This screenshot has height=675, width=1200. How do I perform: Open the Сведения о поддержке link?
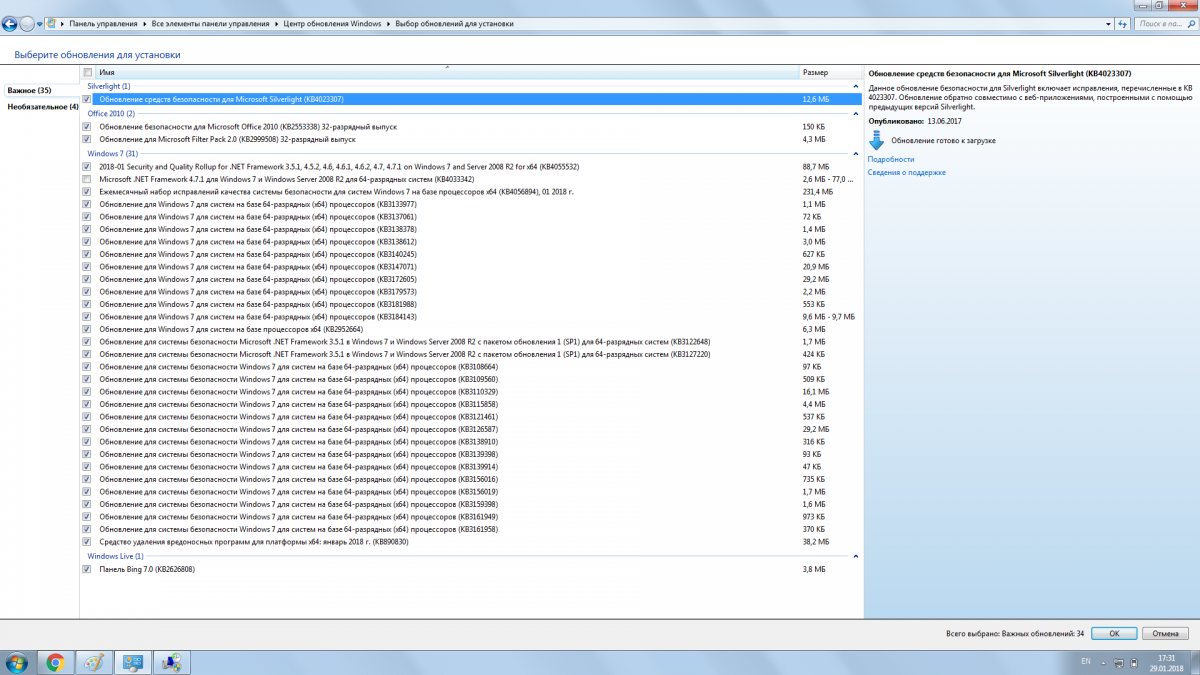pyautogui.click(x=907, y=173)
